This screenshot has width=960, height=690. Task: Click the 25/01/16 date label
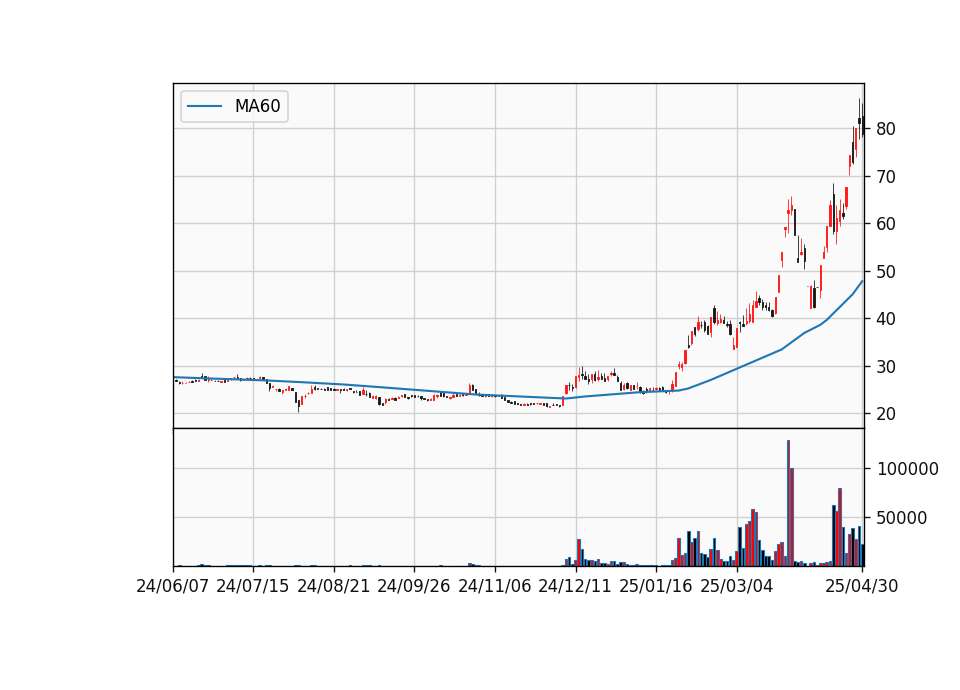point(656,586)
